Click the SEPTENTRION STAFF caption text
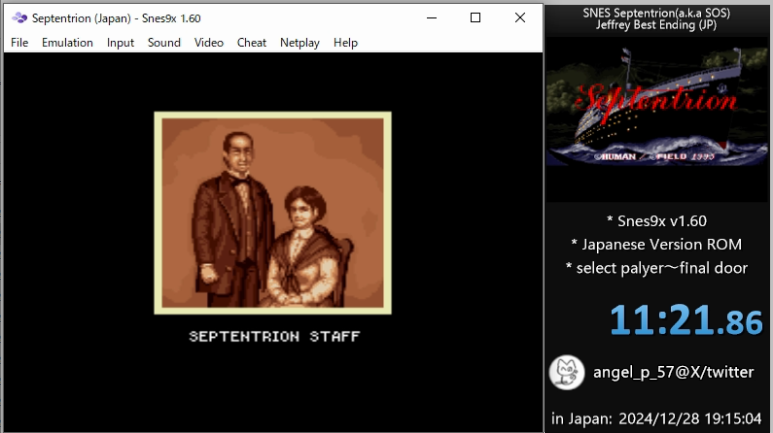 pyautogui.click(x=275, y=336)
